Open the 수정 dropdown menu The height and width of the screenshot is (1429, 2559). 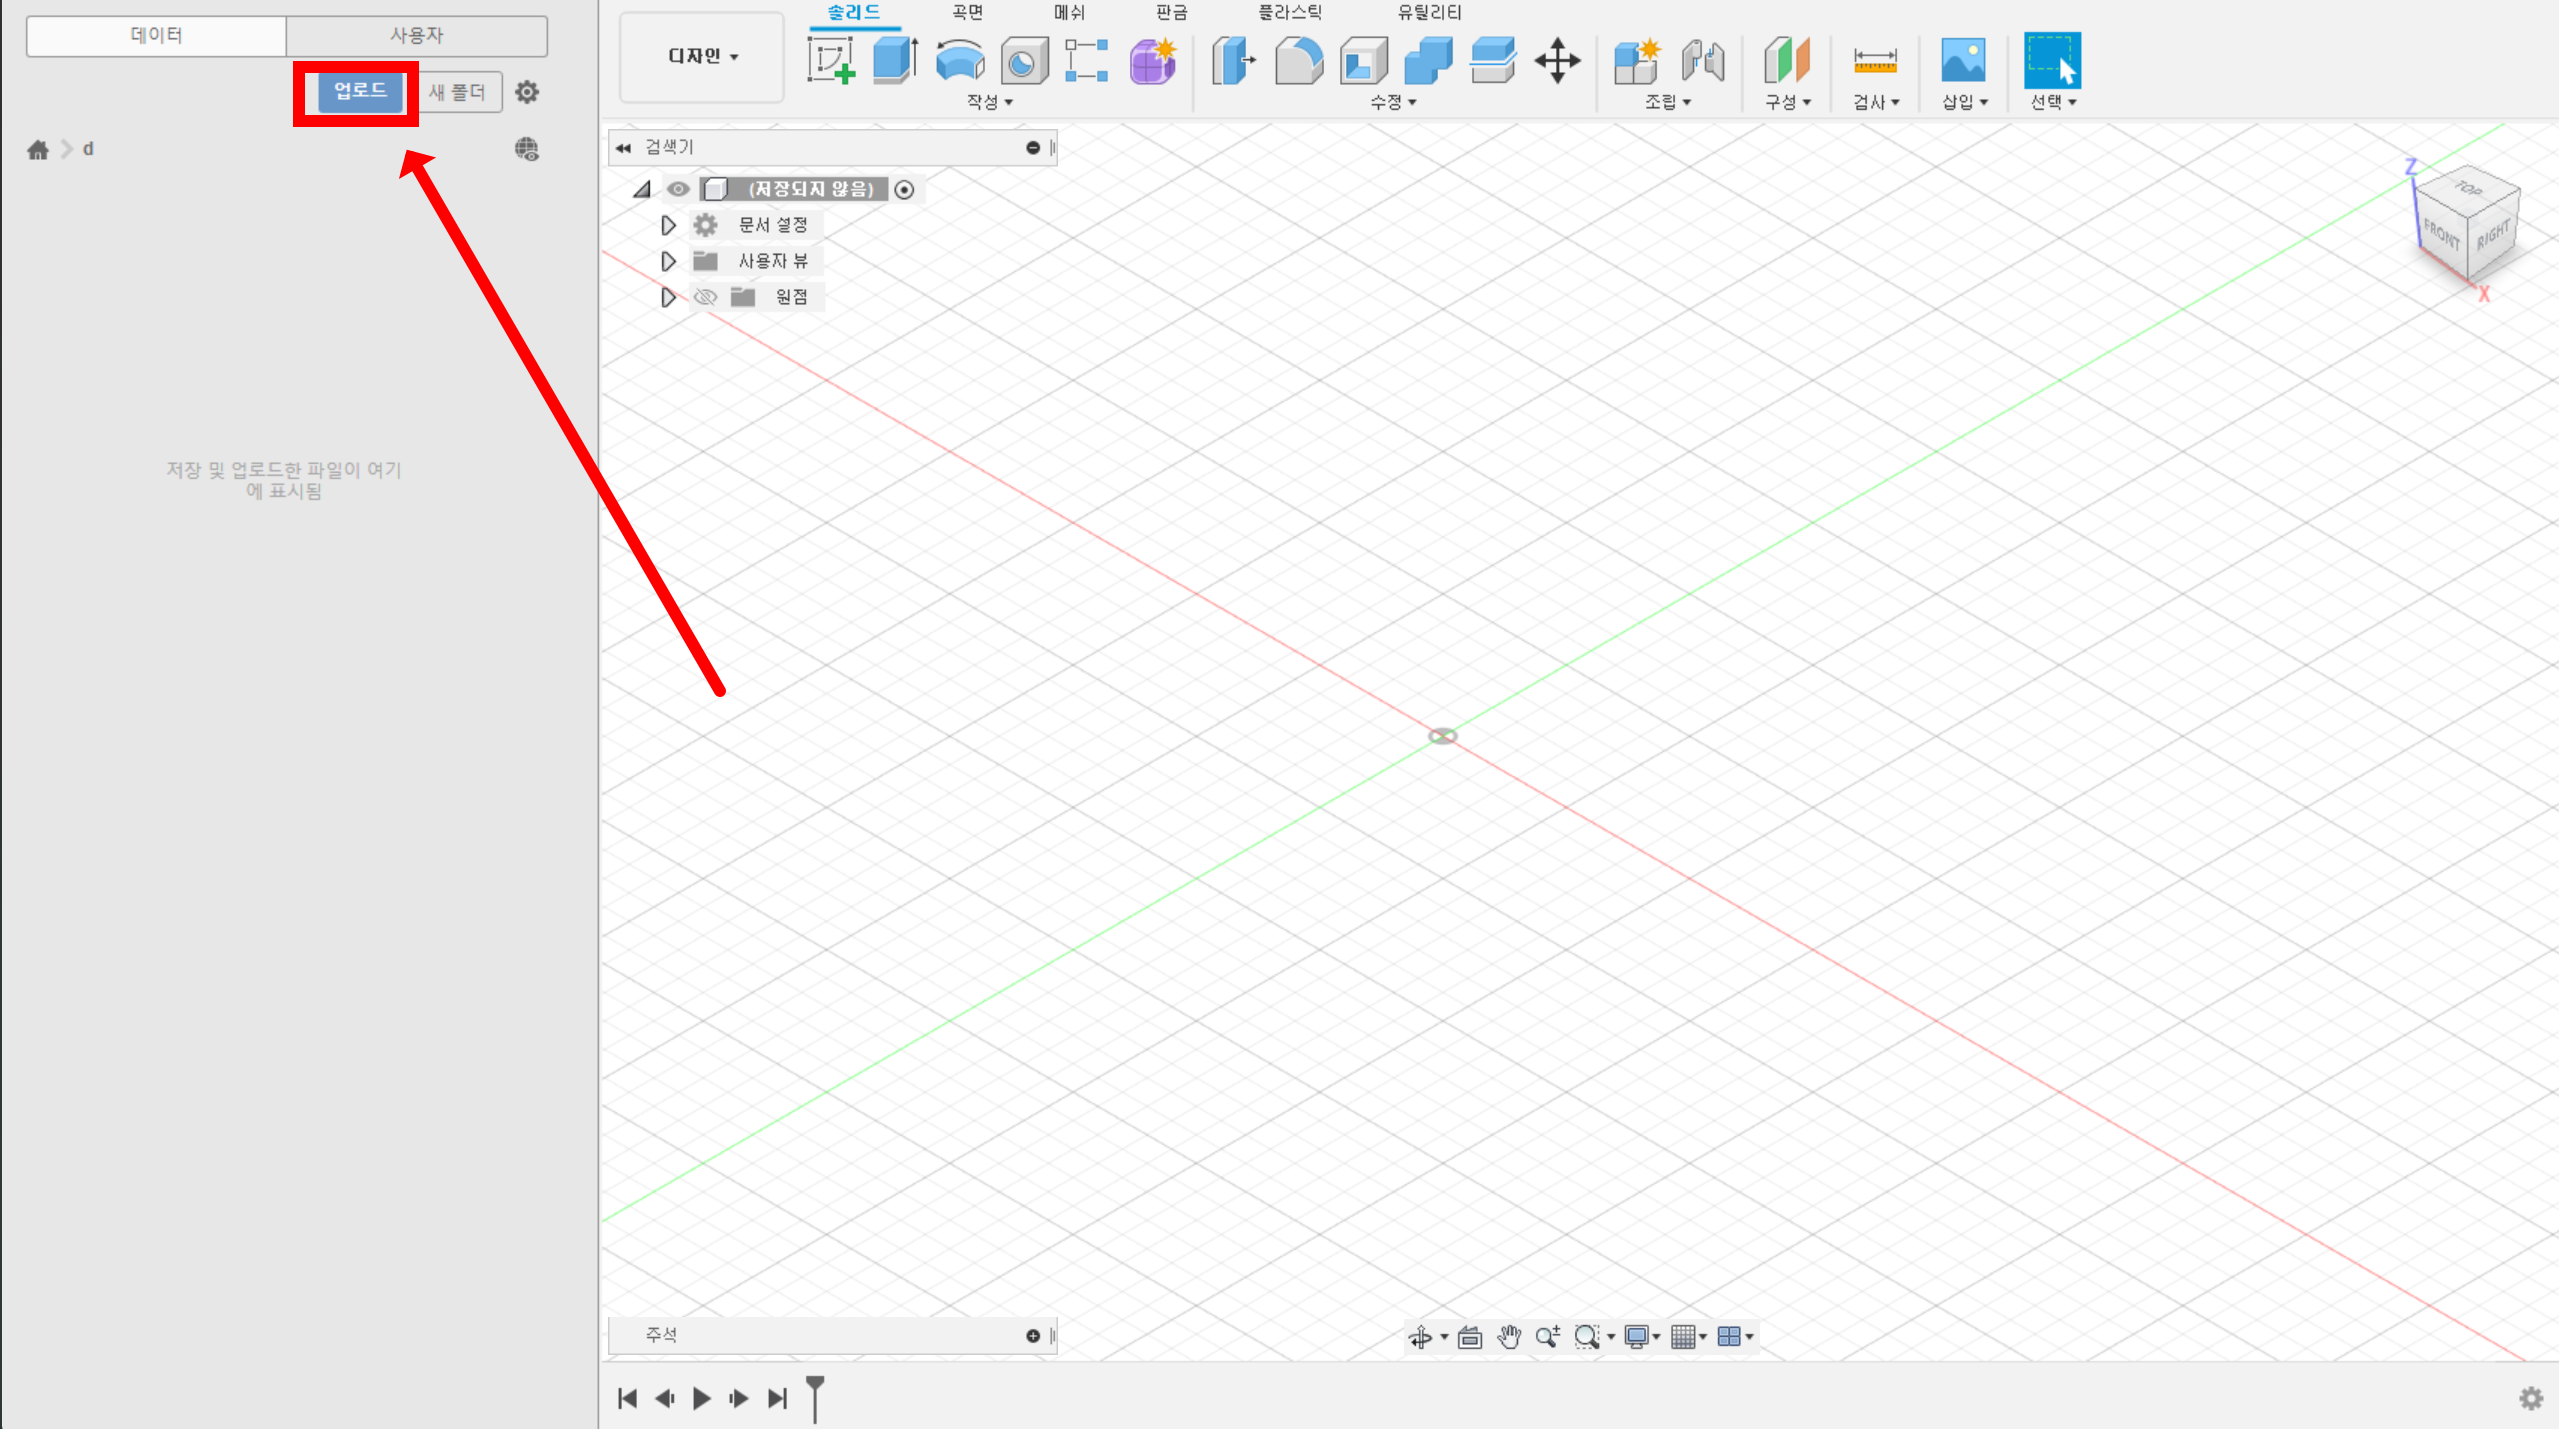click(1392, 102)
